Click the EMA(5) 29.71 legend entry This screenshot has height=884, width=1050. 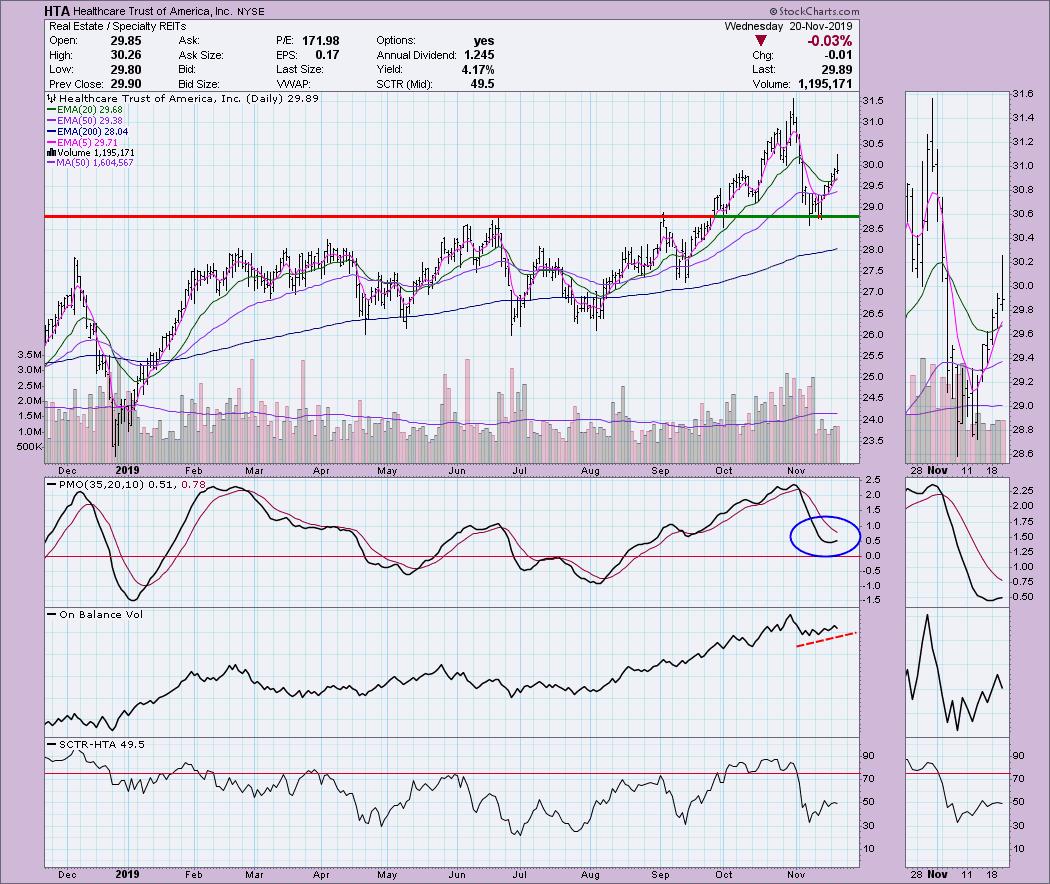point(82,143)
